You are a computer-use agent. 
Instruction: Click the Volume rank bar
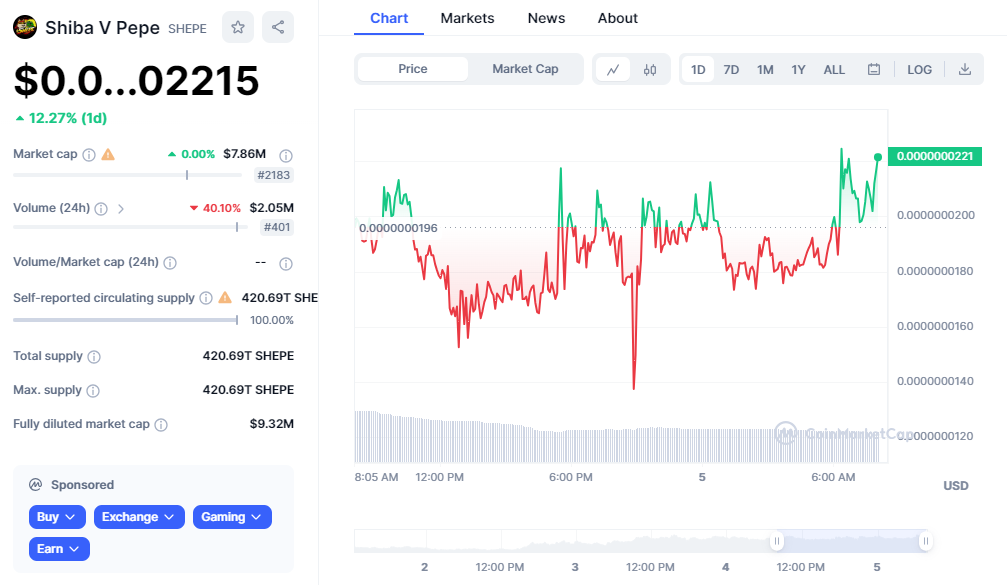[130, 227]
